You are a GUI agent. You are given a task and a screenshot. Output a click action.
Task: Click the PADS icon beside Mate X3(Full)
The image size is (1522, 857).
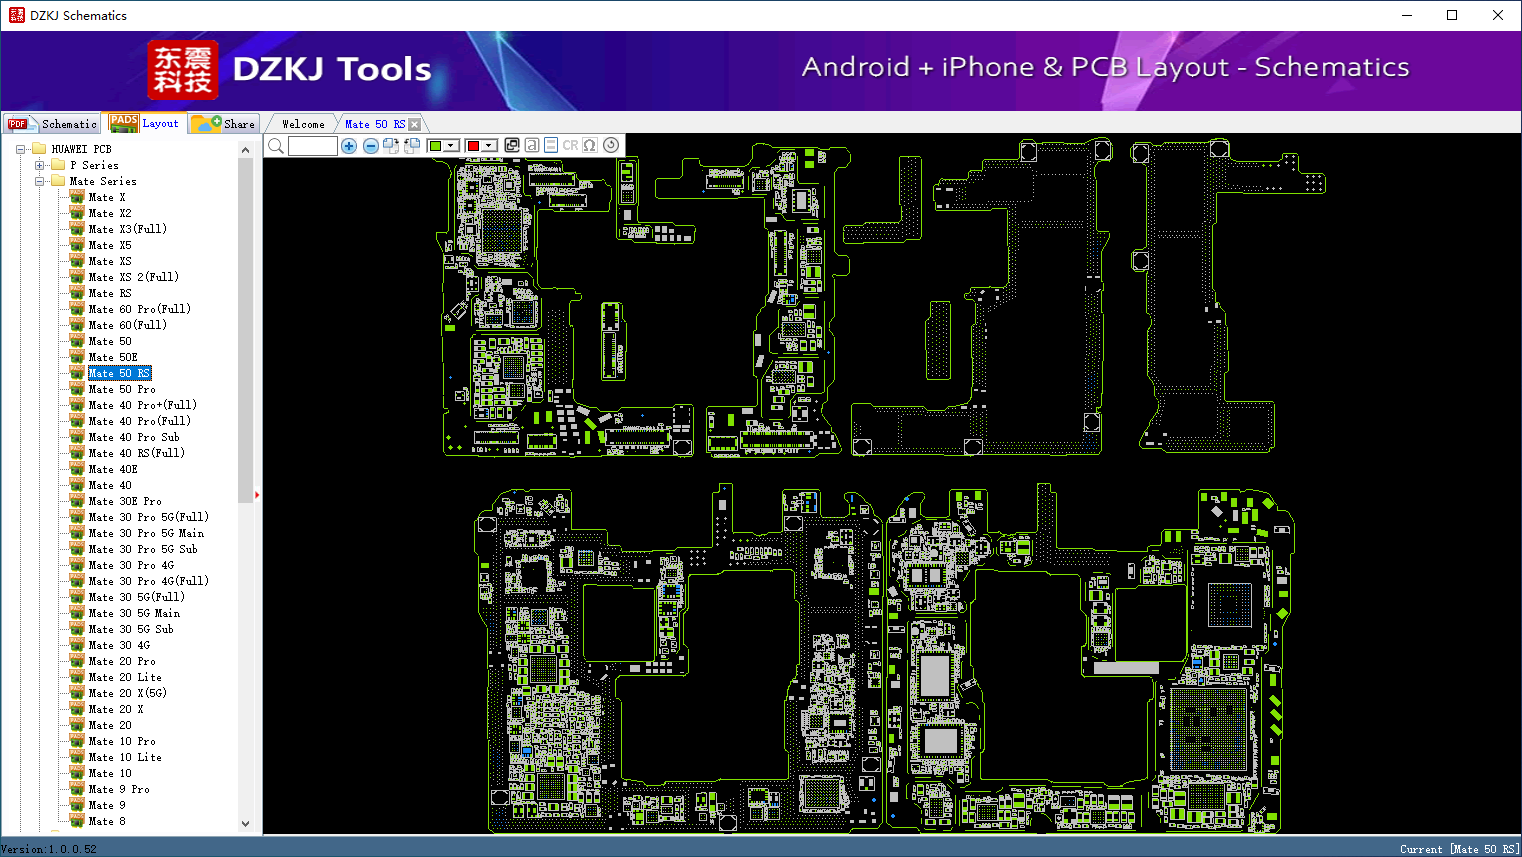pyautogui.click(x=77, y=229)
